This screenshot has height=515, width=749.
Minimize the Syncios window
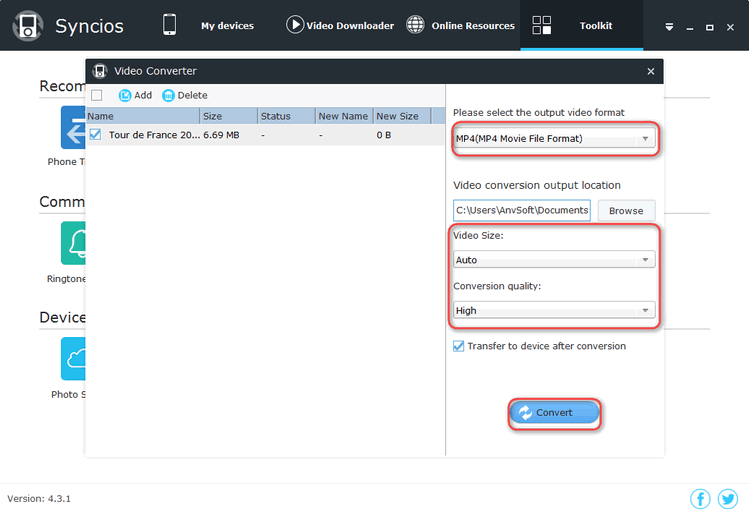click(690, 28)
